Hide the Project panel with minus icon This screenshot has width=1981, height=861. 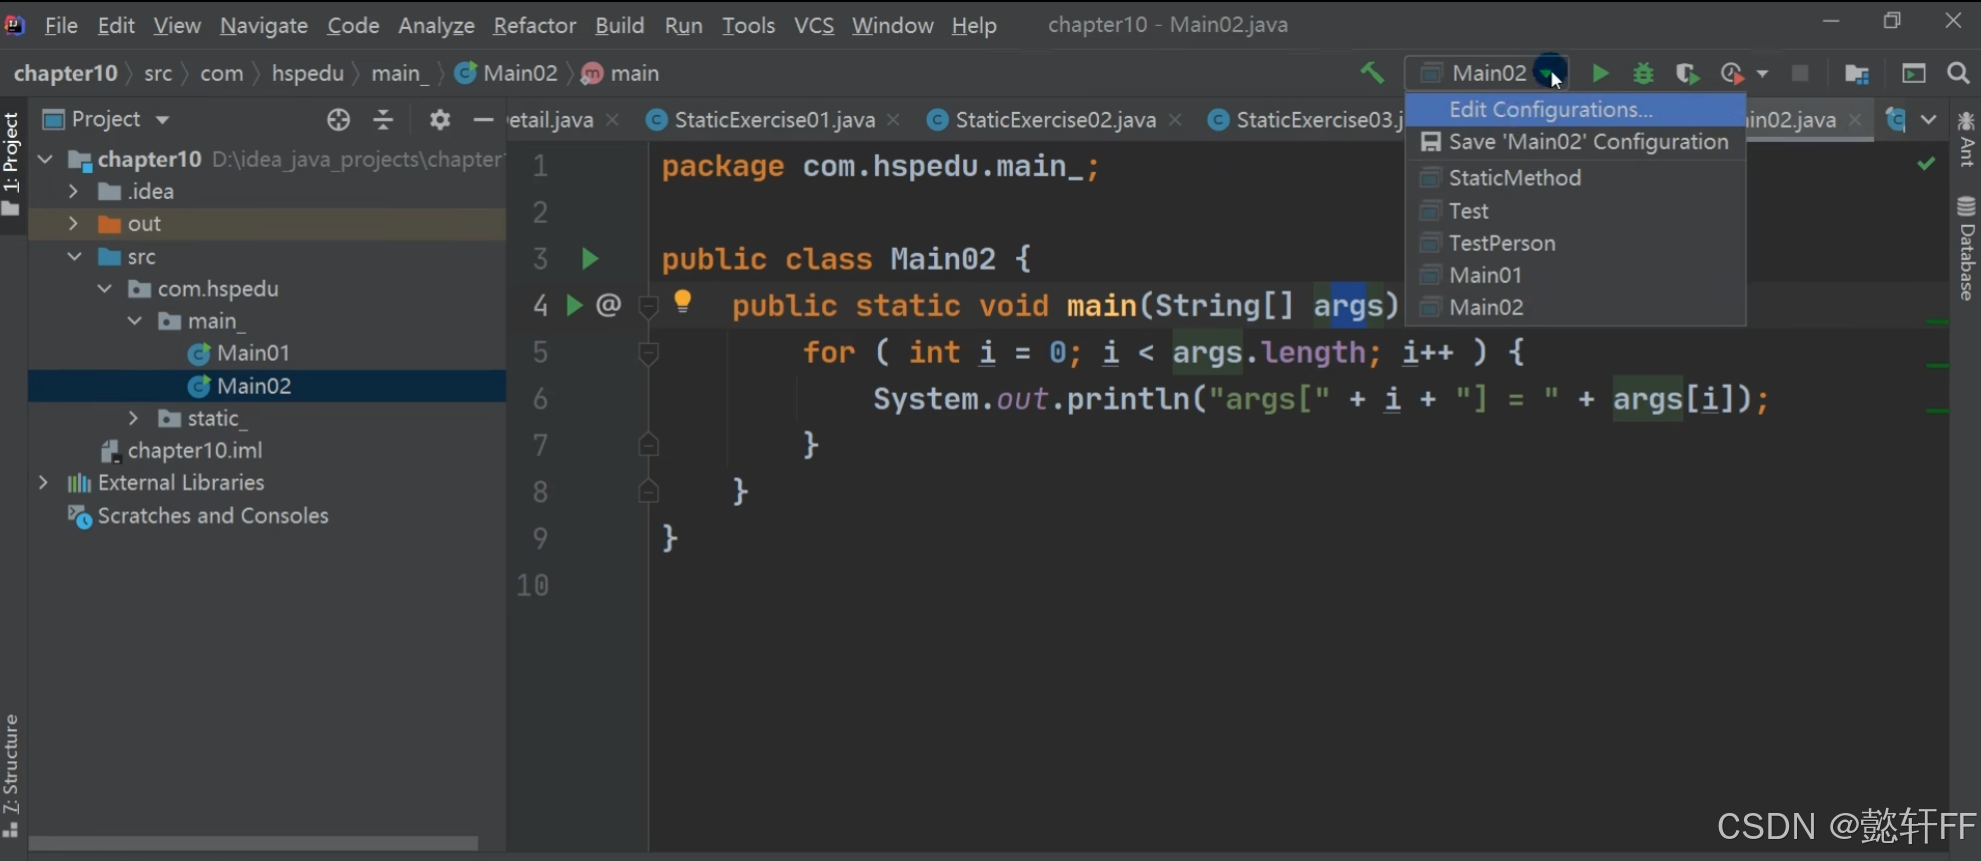coord(483,120)
